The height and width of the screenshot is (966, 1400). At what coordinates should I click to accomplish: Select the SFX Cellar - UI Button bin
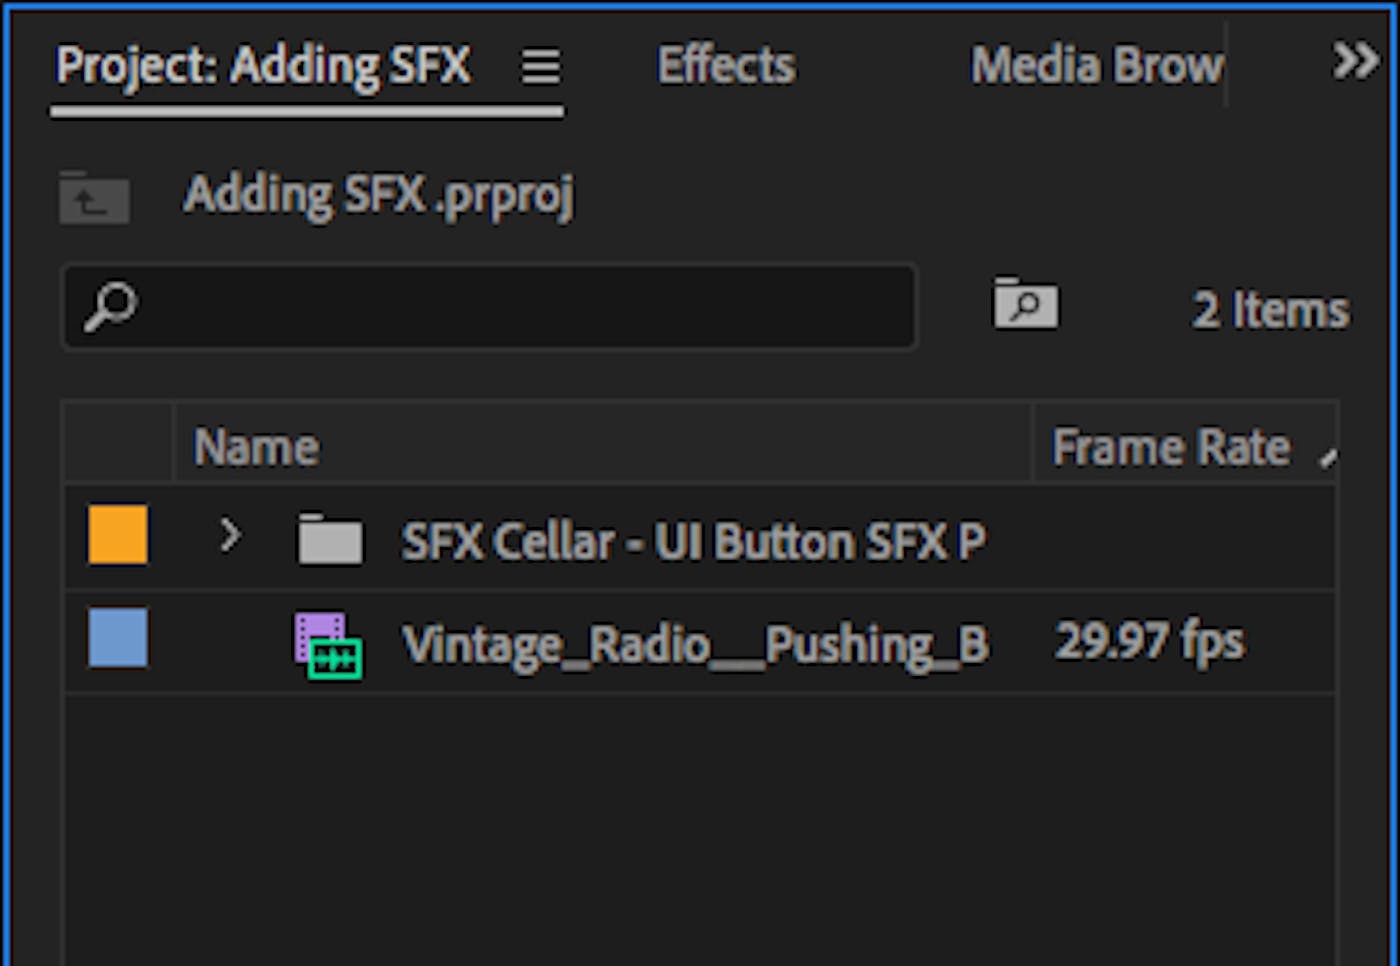click(x=700, y=538)
